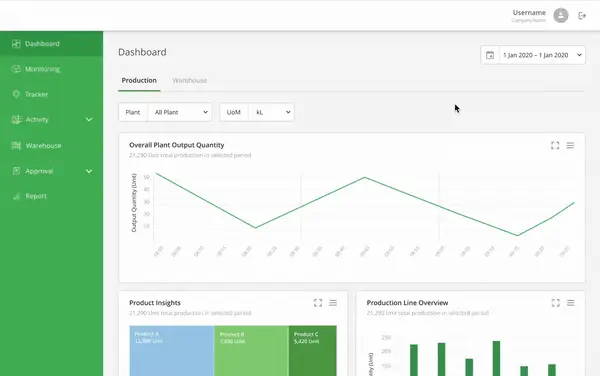The height and width of the screenshot is (376, 600).
Task: Open Dashboard in the sidebar
Action: click(x=51, y=44)
